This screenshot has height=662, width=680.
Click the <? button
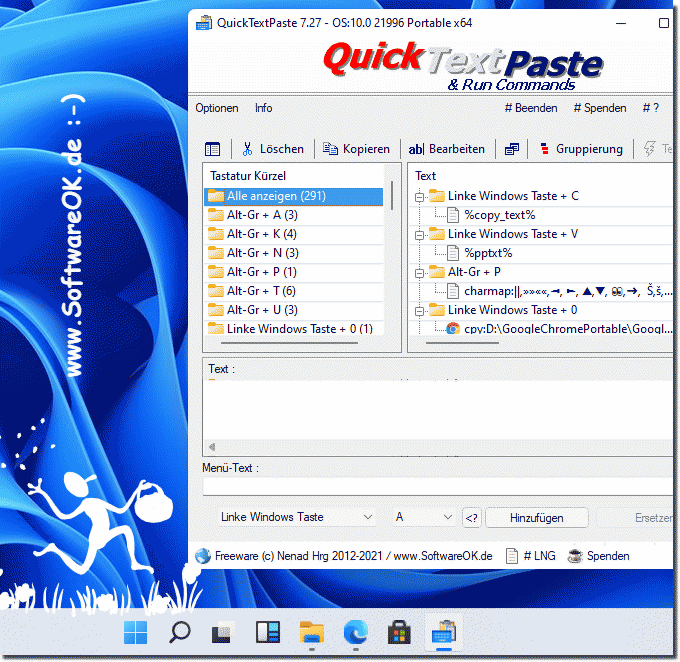[x=472, y=518]
